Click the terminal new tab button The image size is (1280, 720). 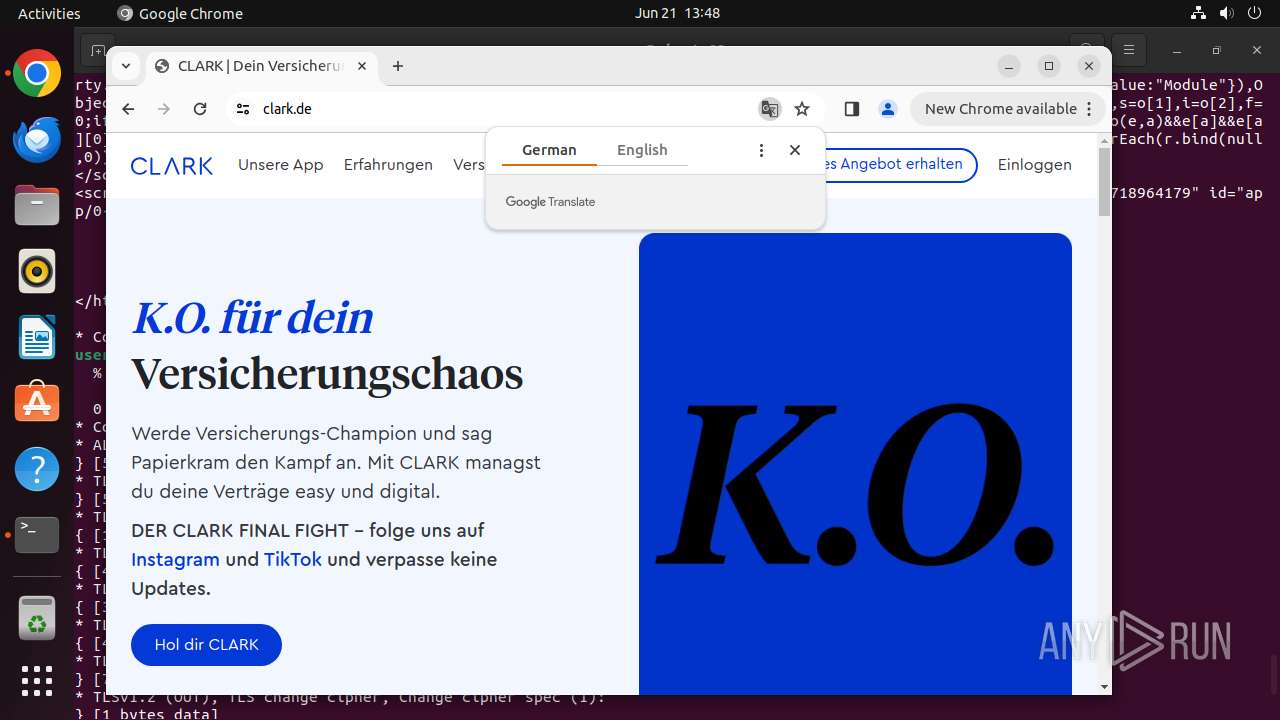97,50
